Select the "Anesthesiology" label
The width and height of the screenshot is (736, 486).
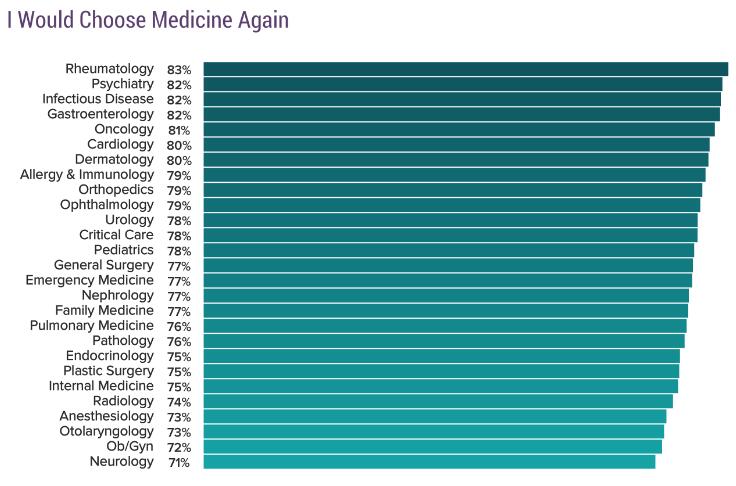106,416
